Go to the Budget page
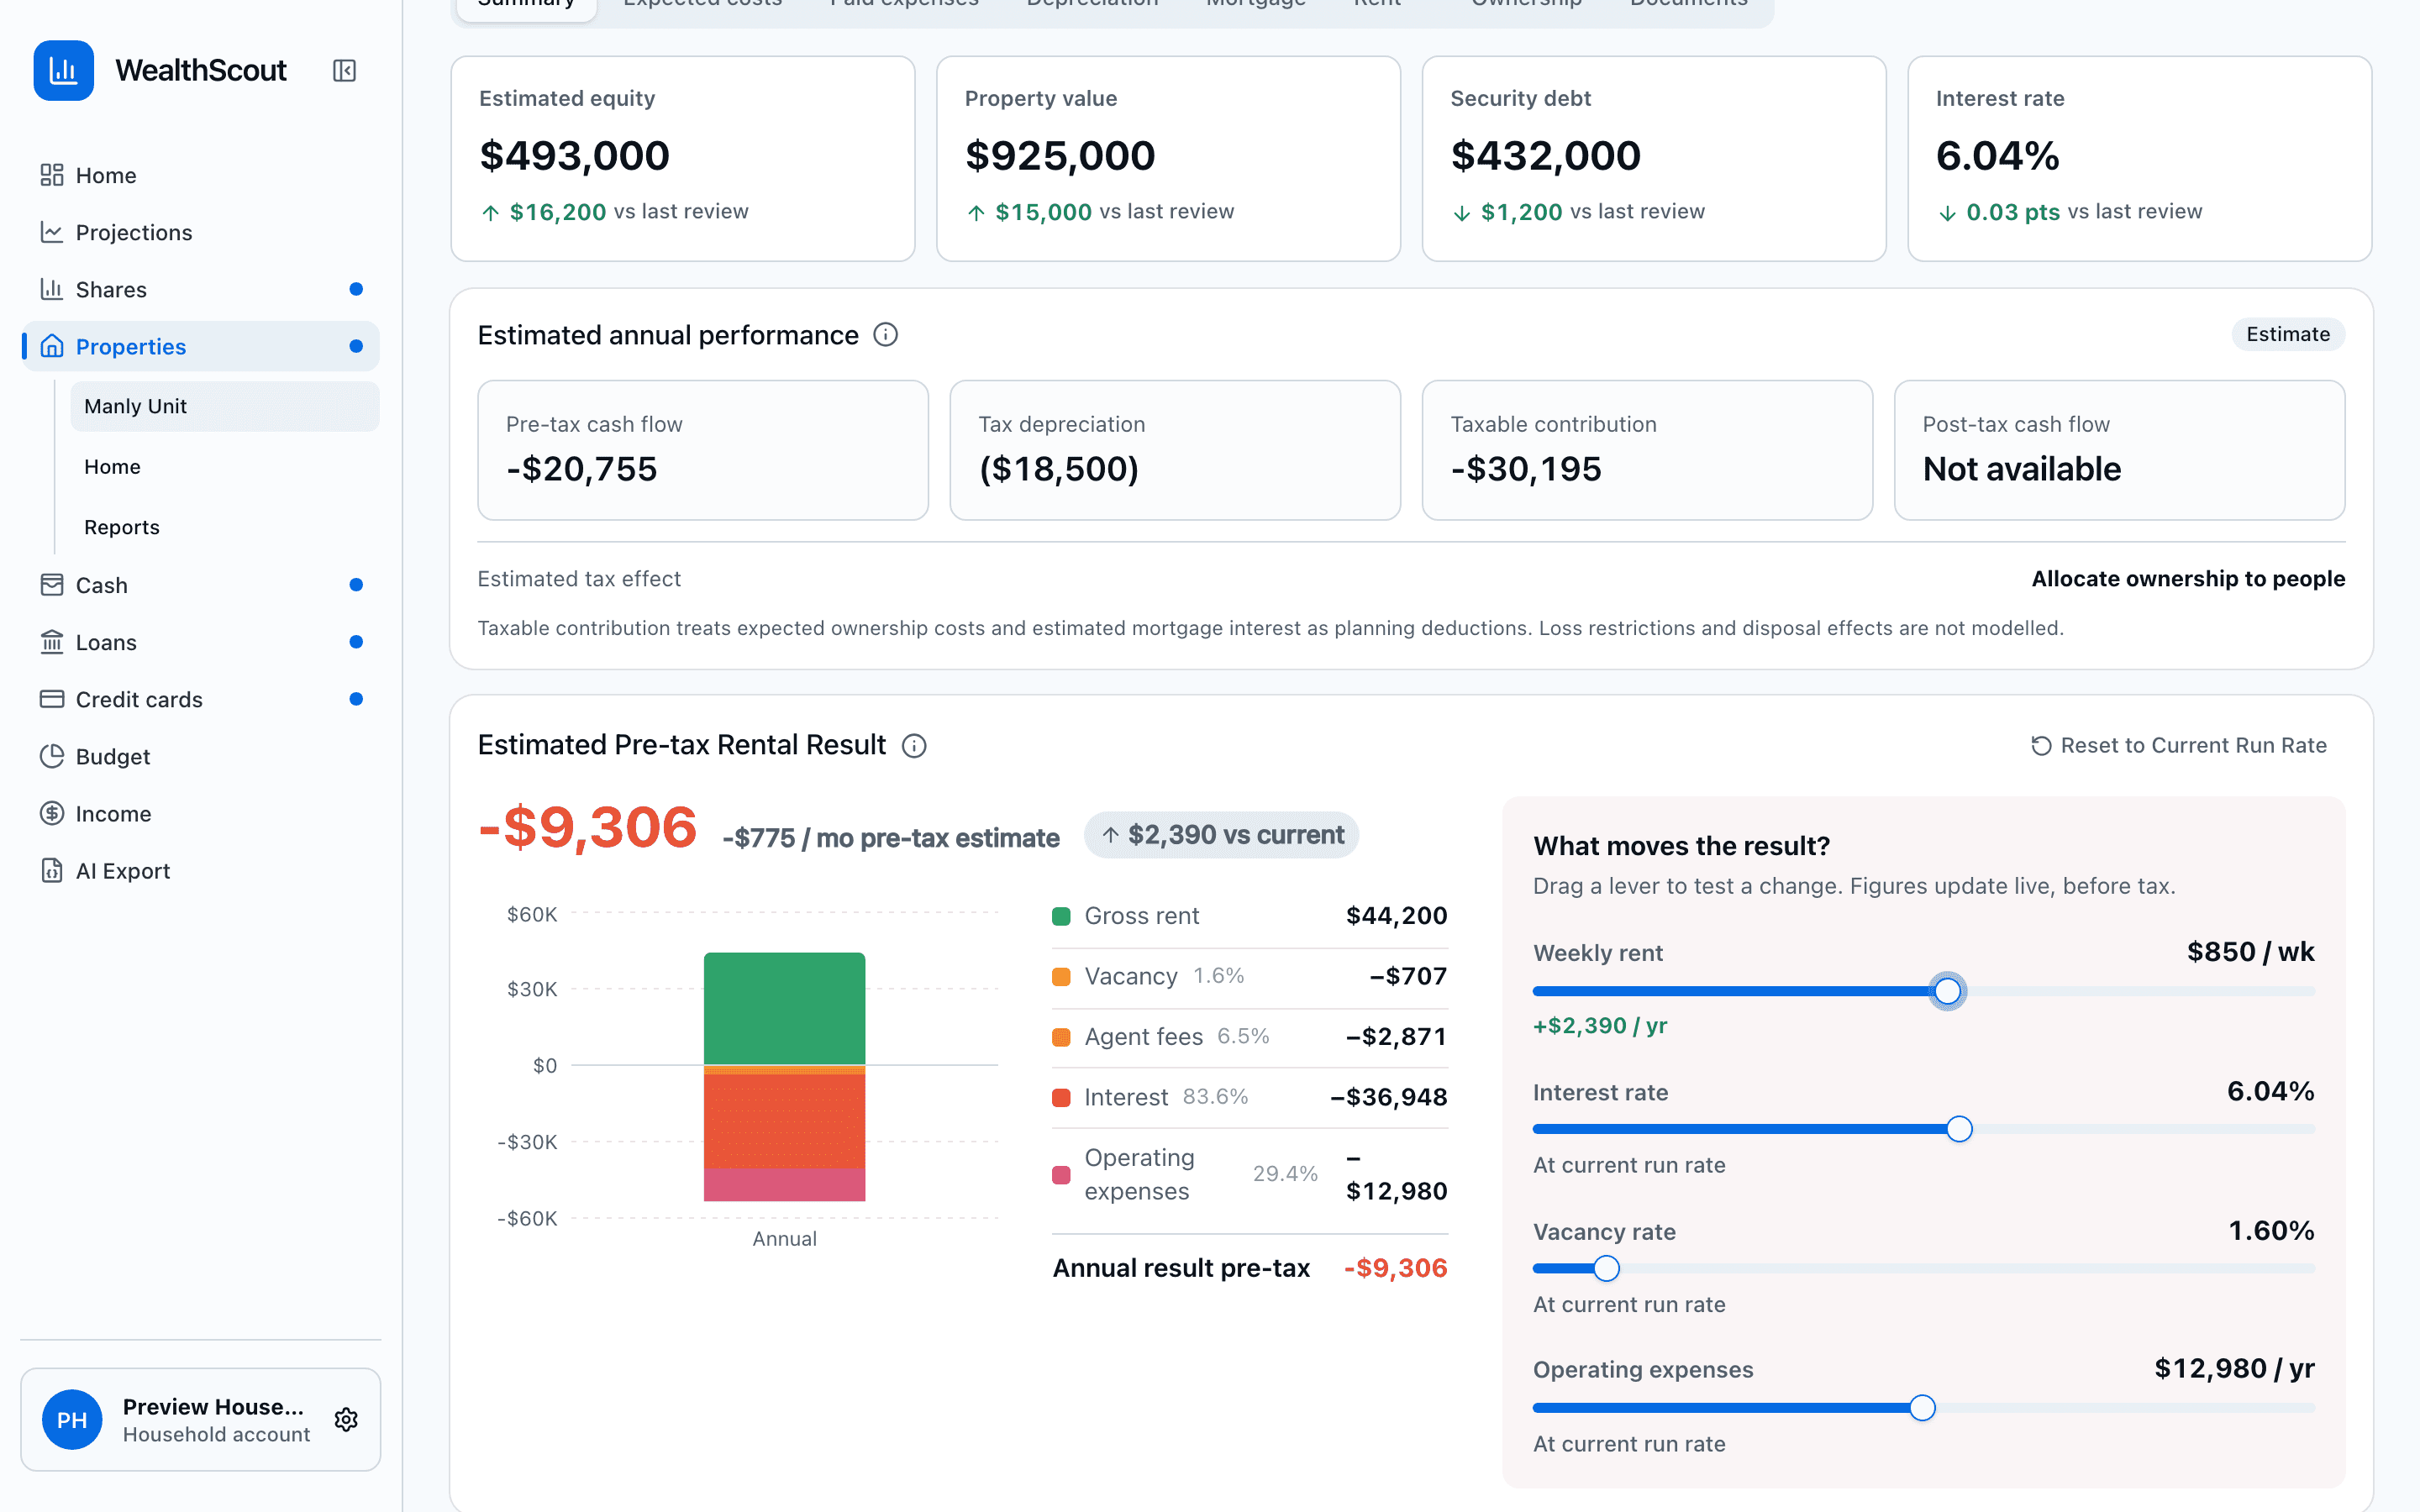Viewport: 2420px width, 1512px height. [200, 756]
